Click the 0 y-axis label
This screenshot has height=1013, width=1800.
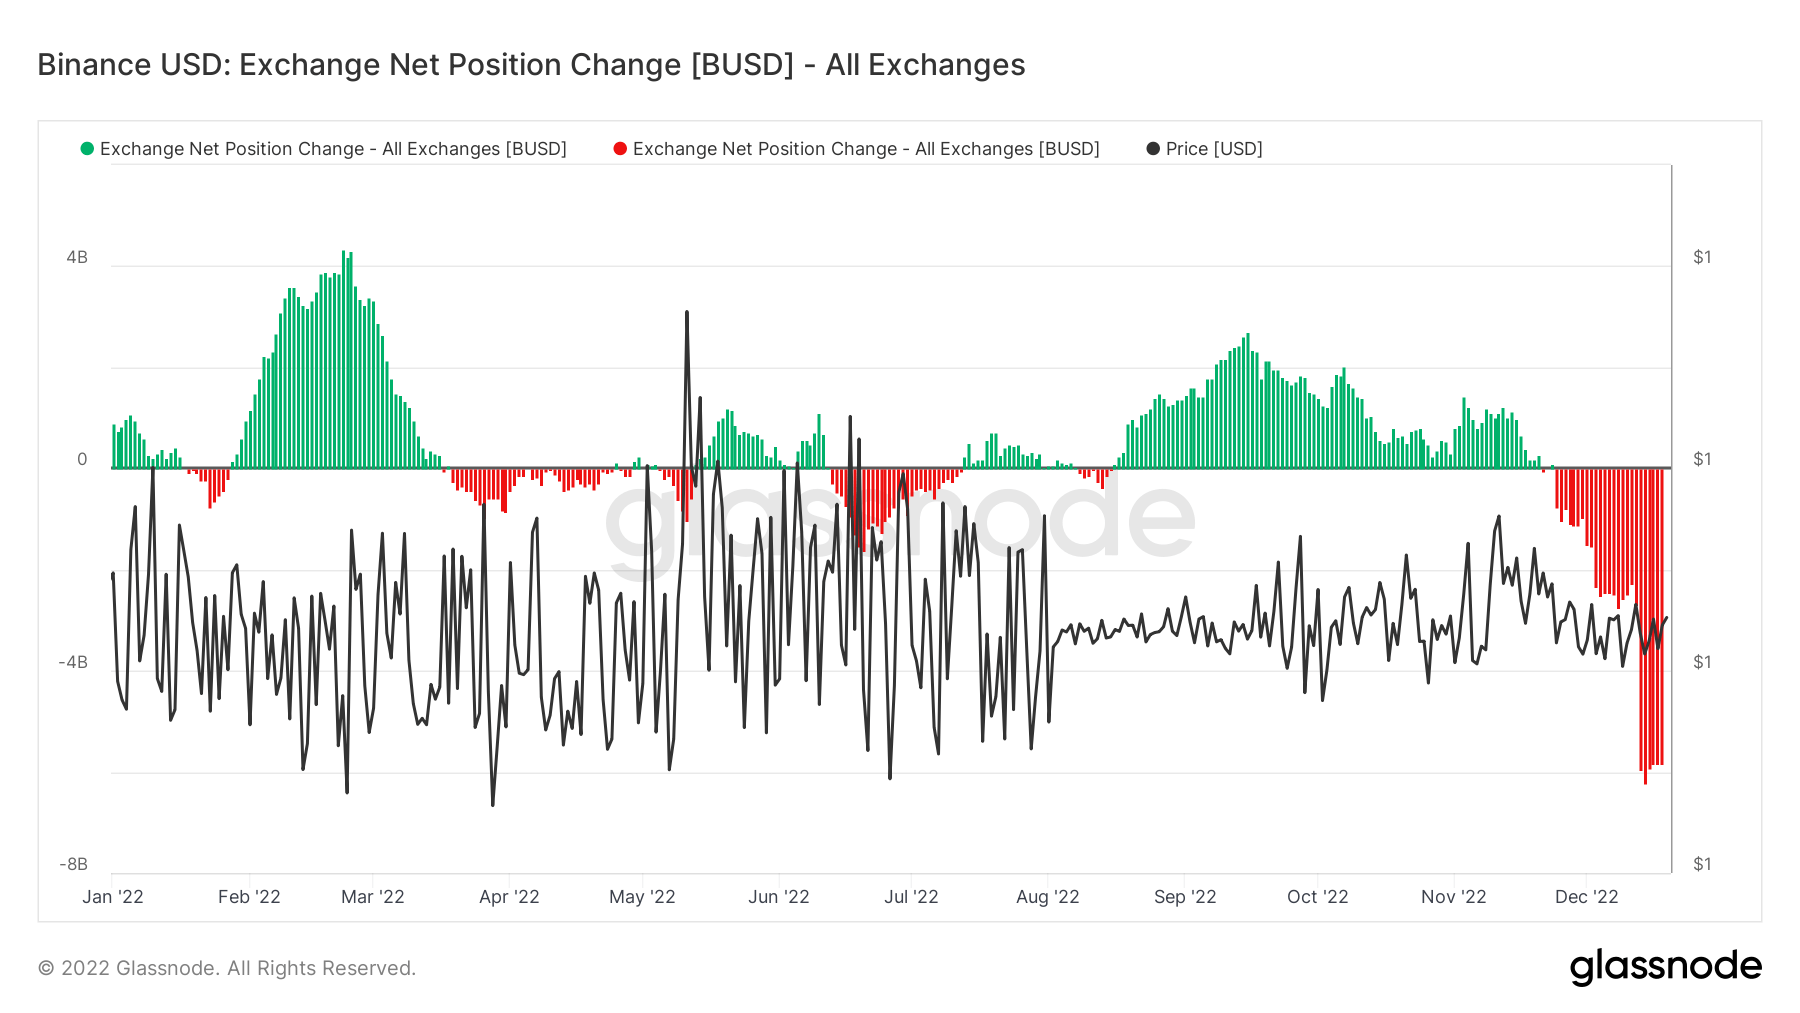click(83, 460)
